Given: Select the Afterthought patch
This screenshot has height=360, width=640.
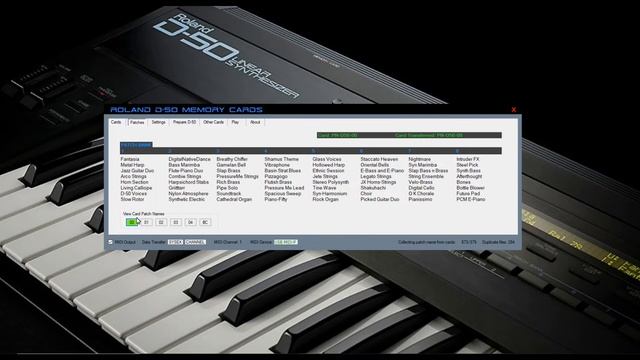Looking at the screenshot, I should pos(469,176).
